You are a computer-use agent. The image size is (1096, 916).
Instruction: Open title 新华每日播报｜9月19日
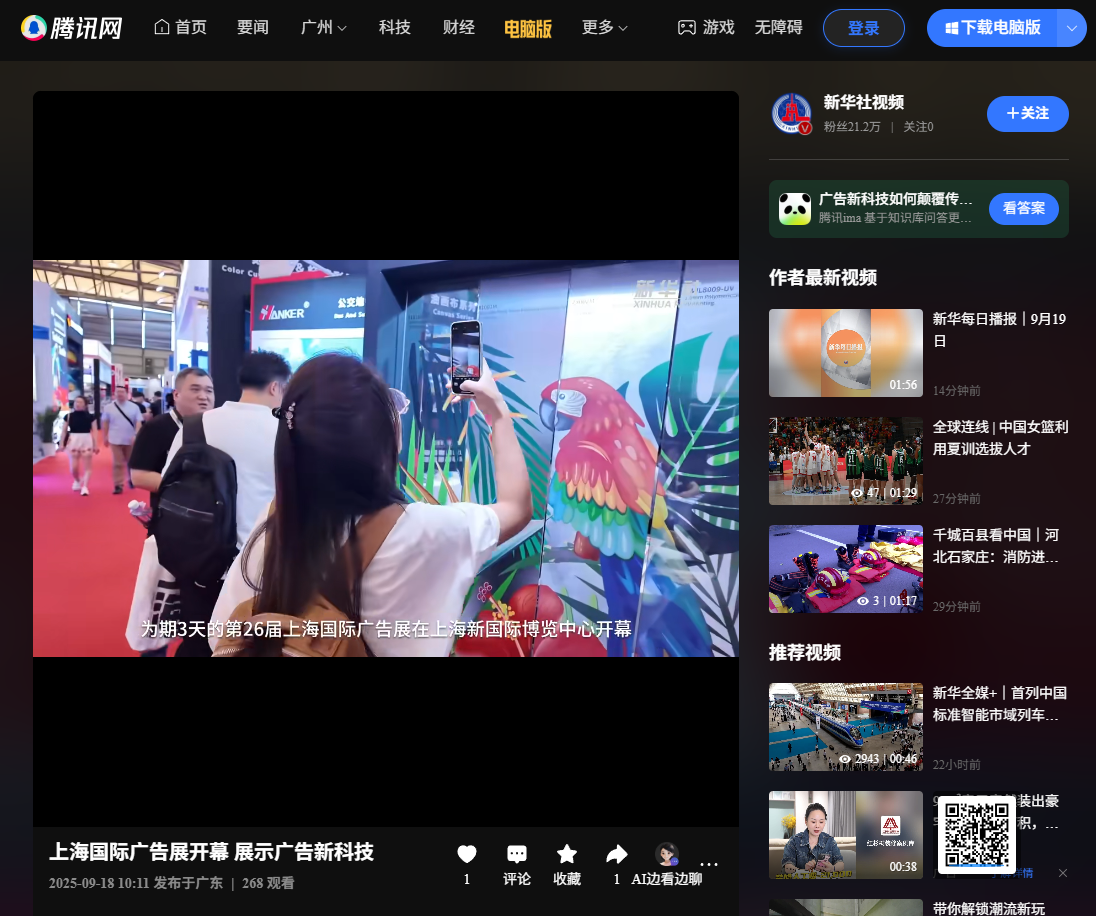(999, 329)
